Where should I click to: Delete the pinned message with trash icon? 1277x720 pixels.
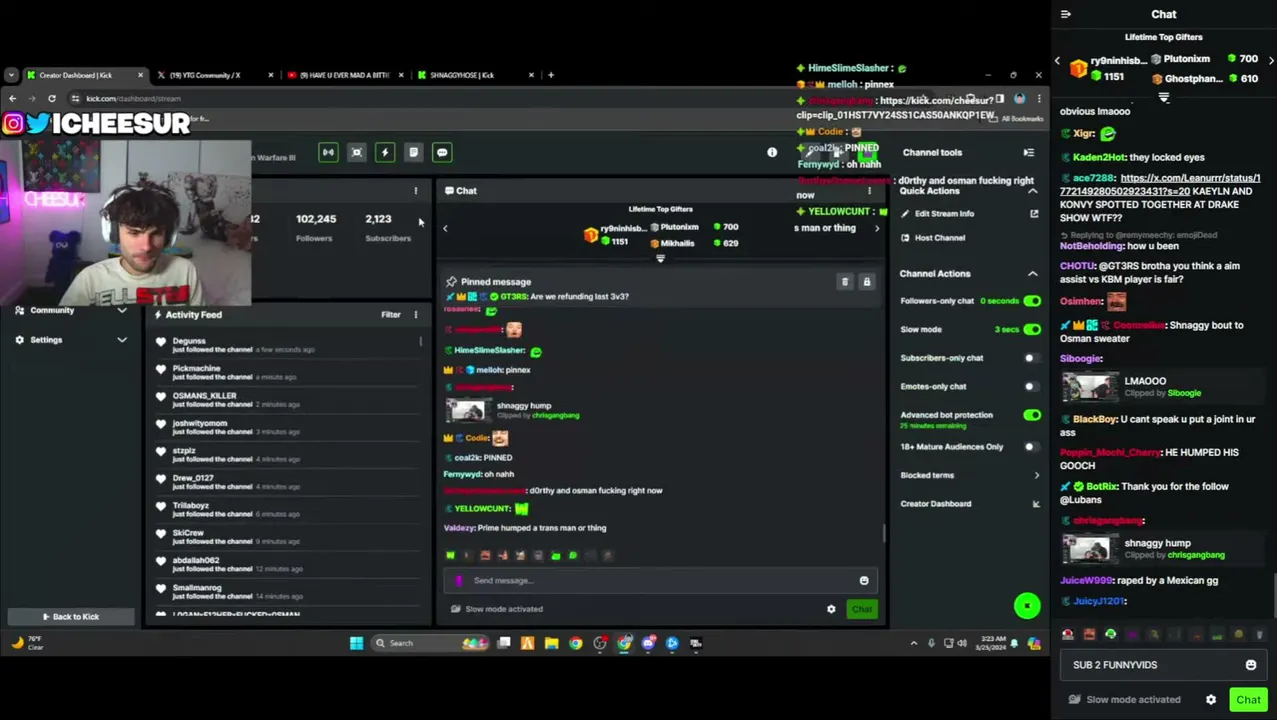point(845,282)
